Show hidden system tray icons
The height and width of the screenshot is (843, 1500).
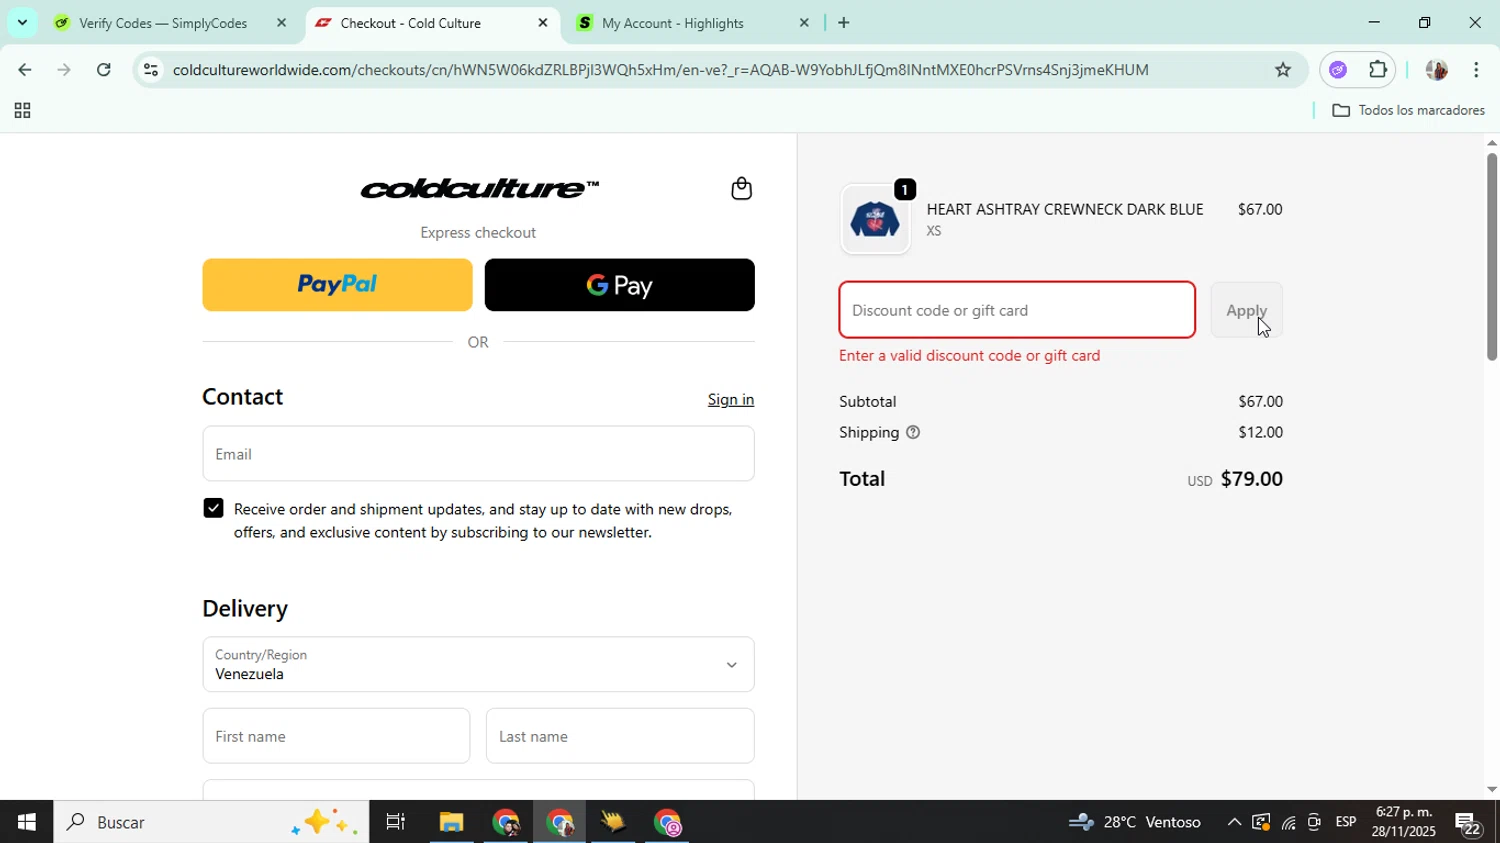pyautogui.click(x=1234, y=822)
